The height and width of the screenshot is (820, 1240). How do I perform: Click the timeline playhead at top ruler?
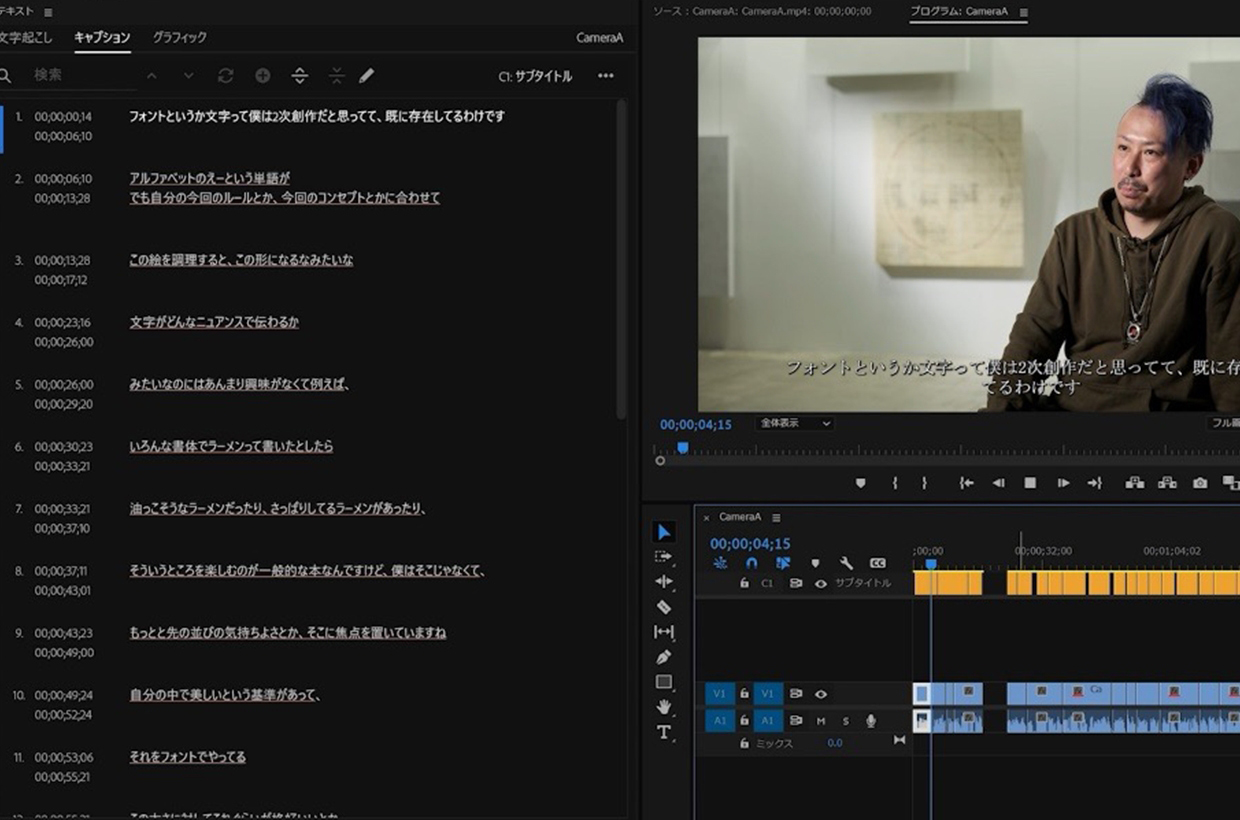931,564
